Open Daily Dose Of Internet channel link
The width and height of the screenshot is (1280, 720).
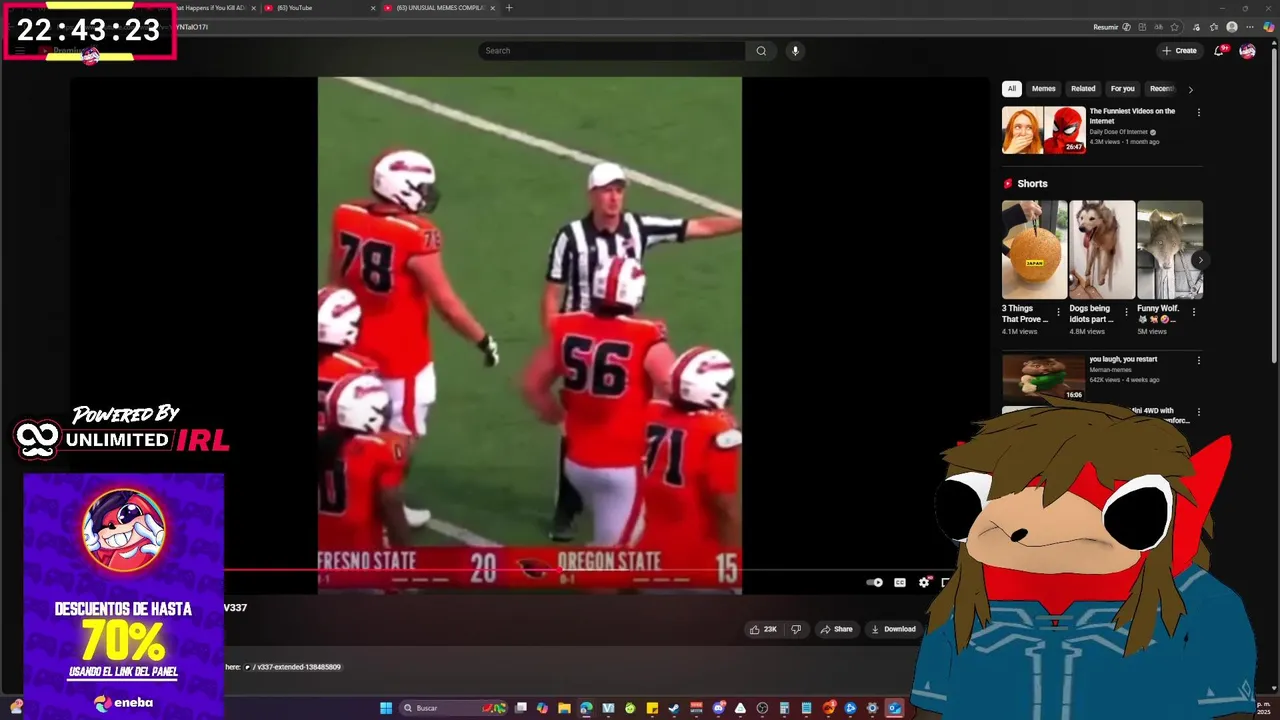coord(1119,132)
